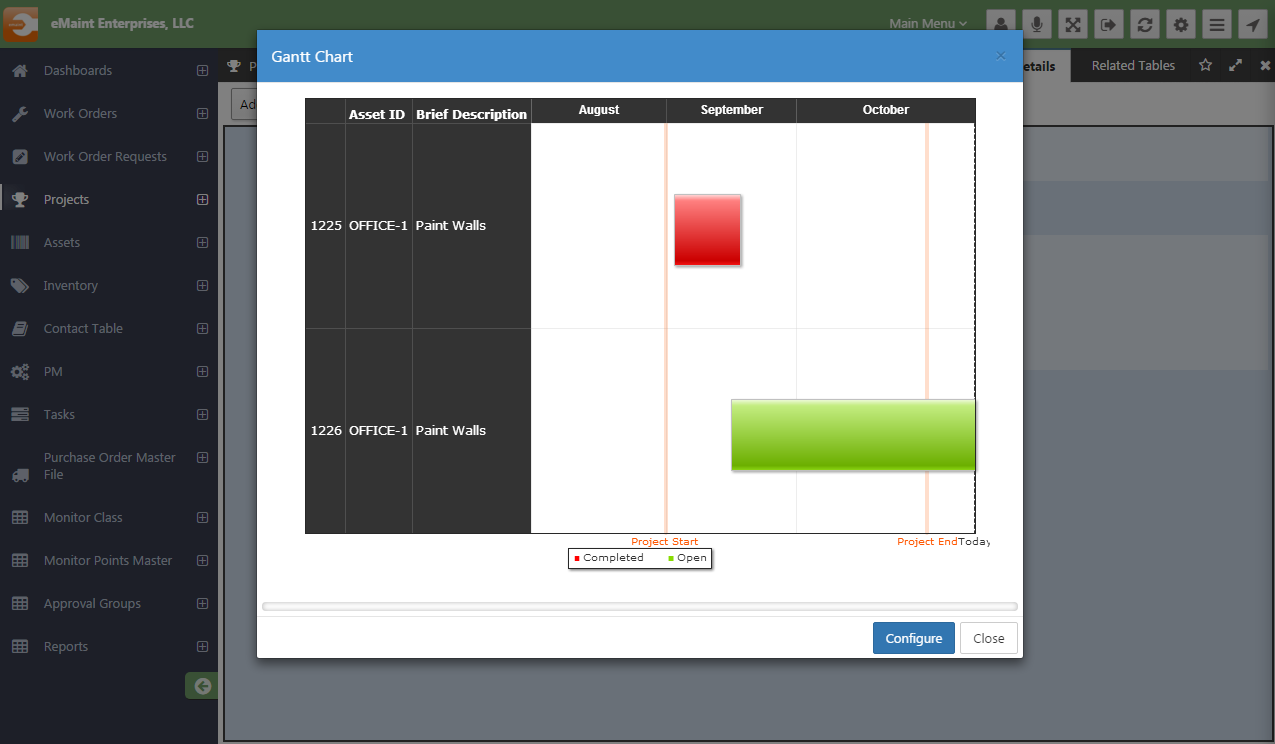Select the microphone icon in the top toolbar
The width and height of the screenshot is (1275, 744).
(x=1036, y=24)
